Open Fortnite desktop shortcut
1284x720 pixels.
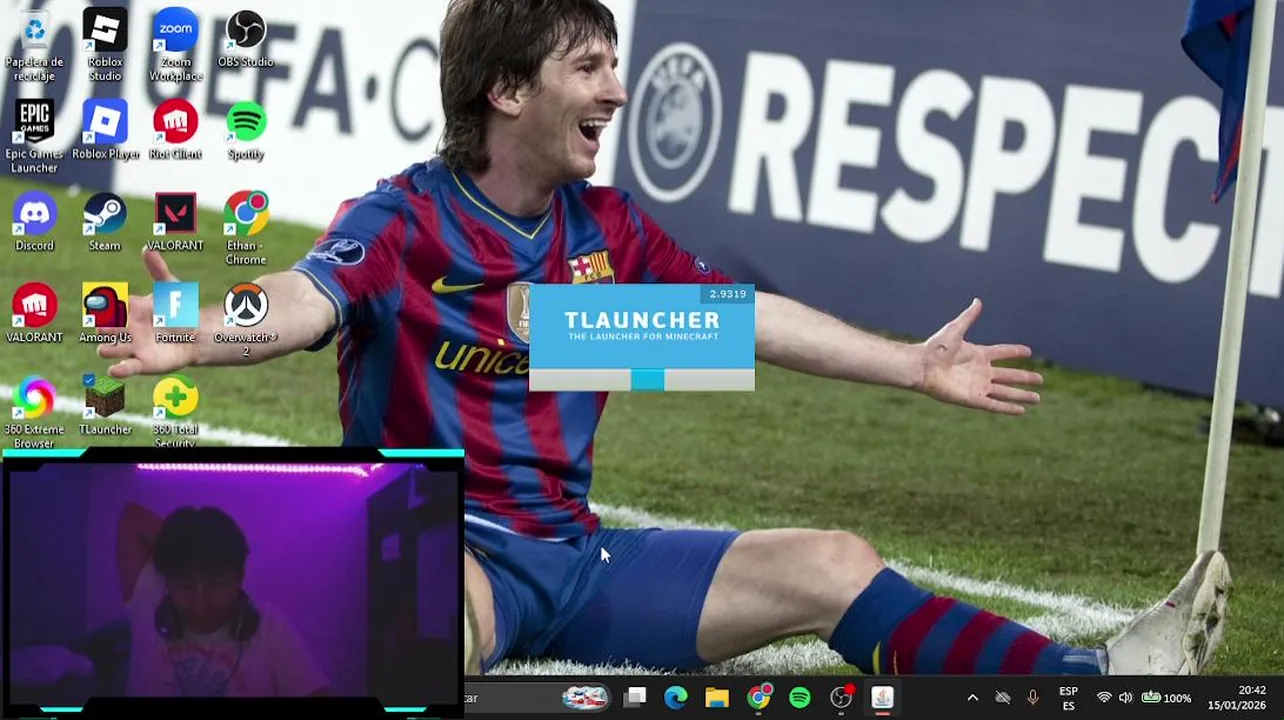(175, 314)
